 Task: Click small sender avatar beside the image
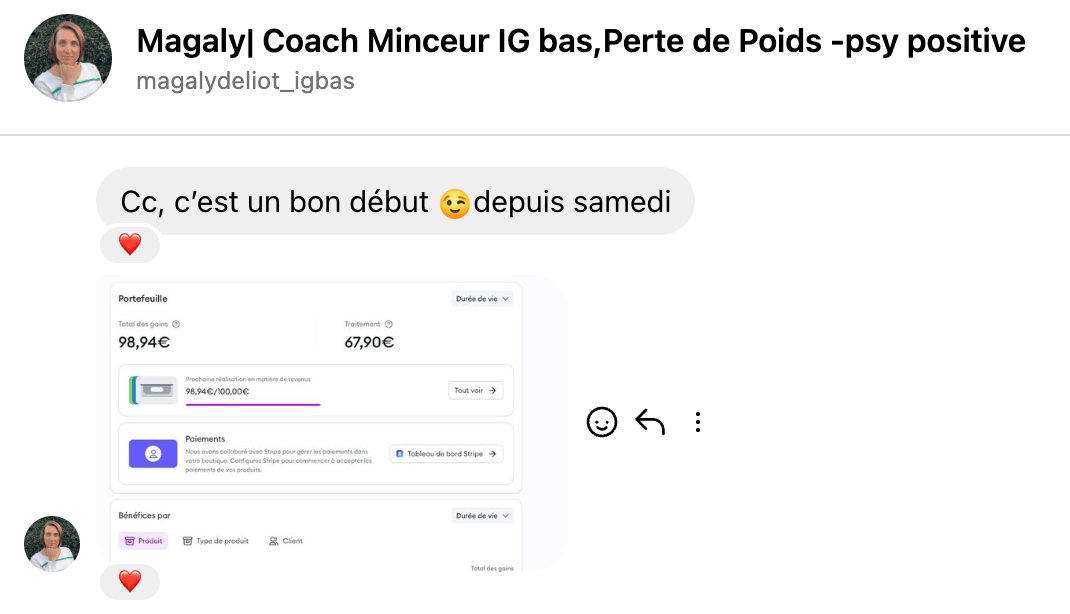tap(52, 544)
